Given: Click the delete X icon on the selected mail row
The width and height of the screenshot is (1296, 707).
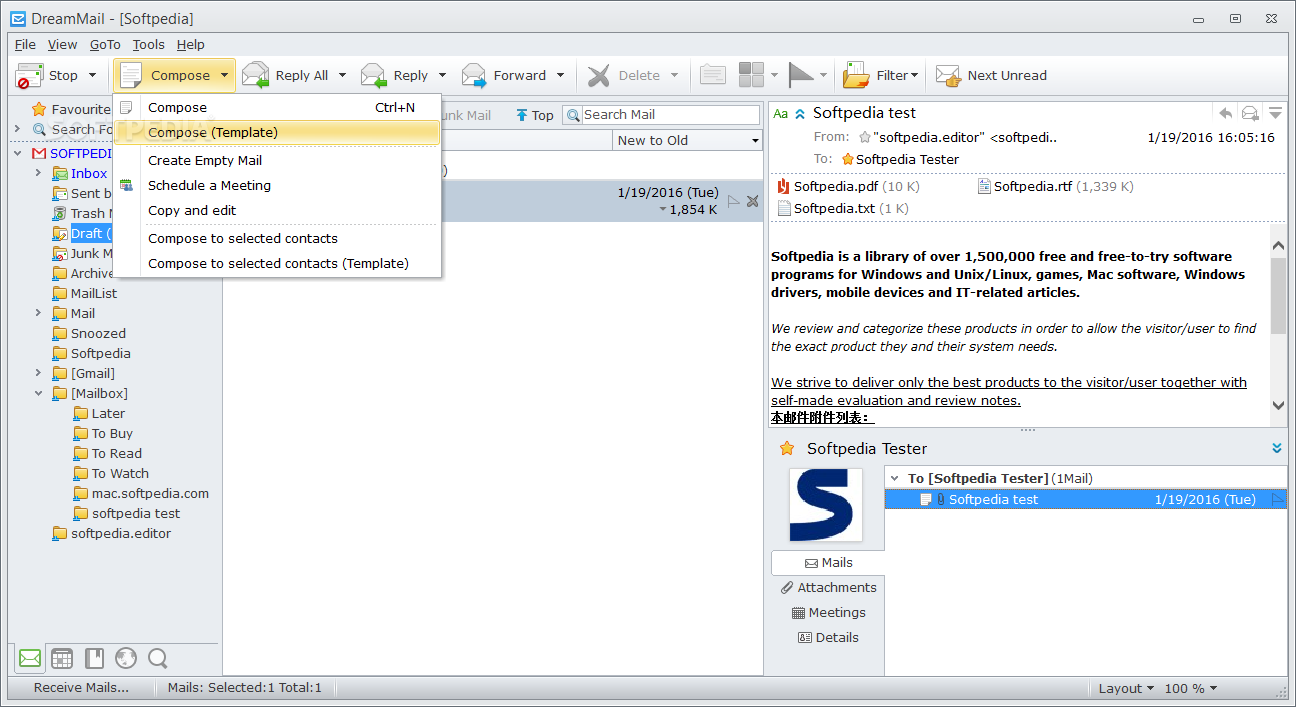Looking at the screenshot, I should tap(753, 201).
